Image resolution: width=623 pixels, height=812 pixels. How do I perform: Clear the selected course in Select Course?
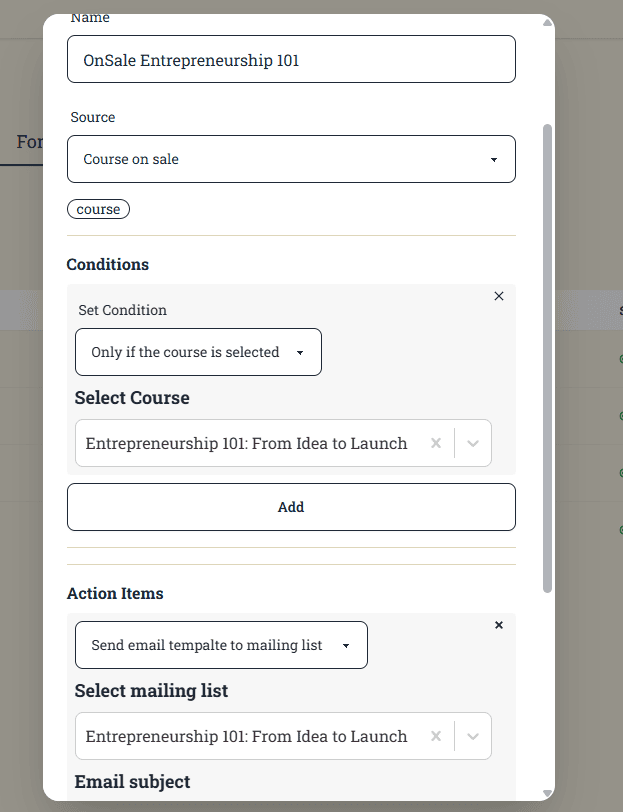(436, 443)
